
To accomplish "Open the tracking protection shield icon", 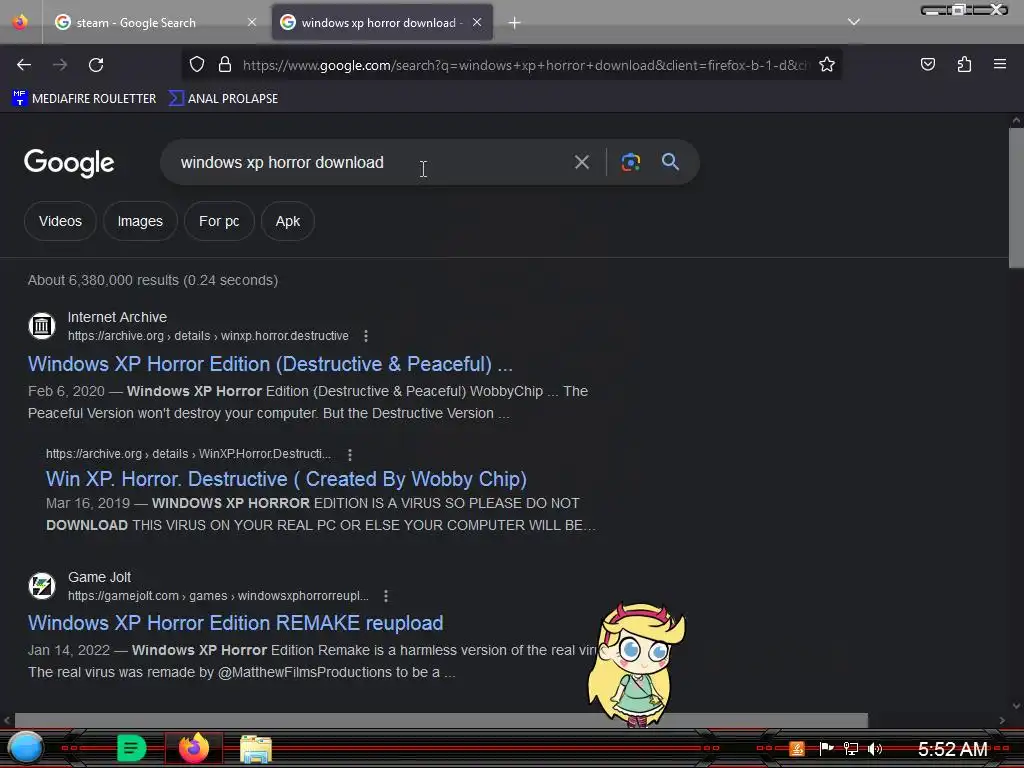I will [197, 64].
